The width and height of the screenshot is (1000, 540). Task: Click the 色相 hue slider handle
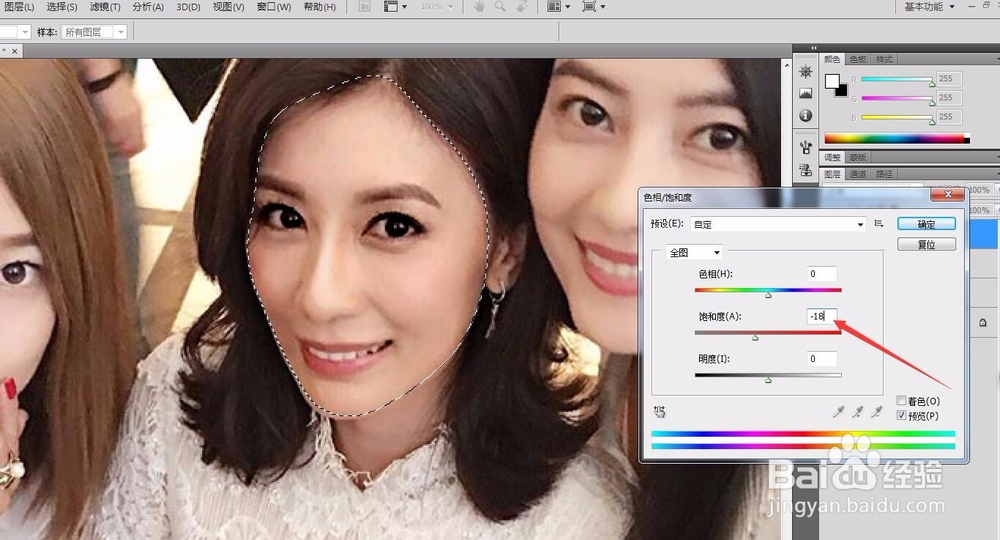(x=768, y=295)
